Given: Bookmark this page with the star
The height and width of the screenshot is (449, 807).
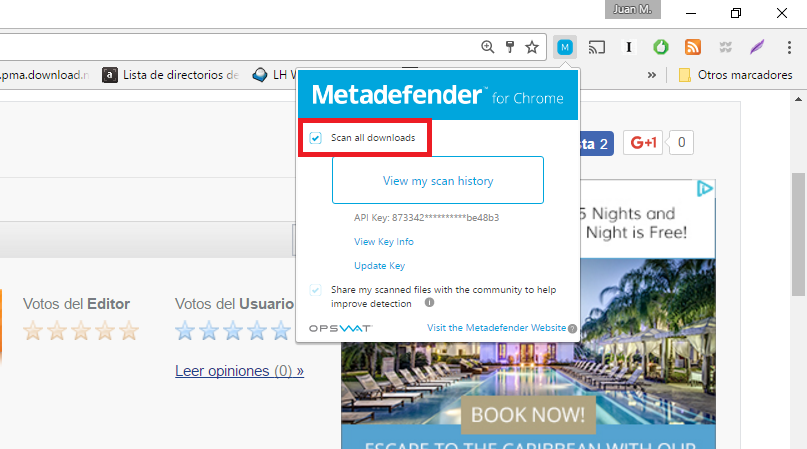Looking at the screenshot, I should (532, 47).
